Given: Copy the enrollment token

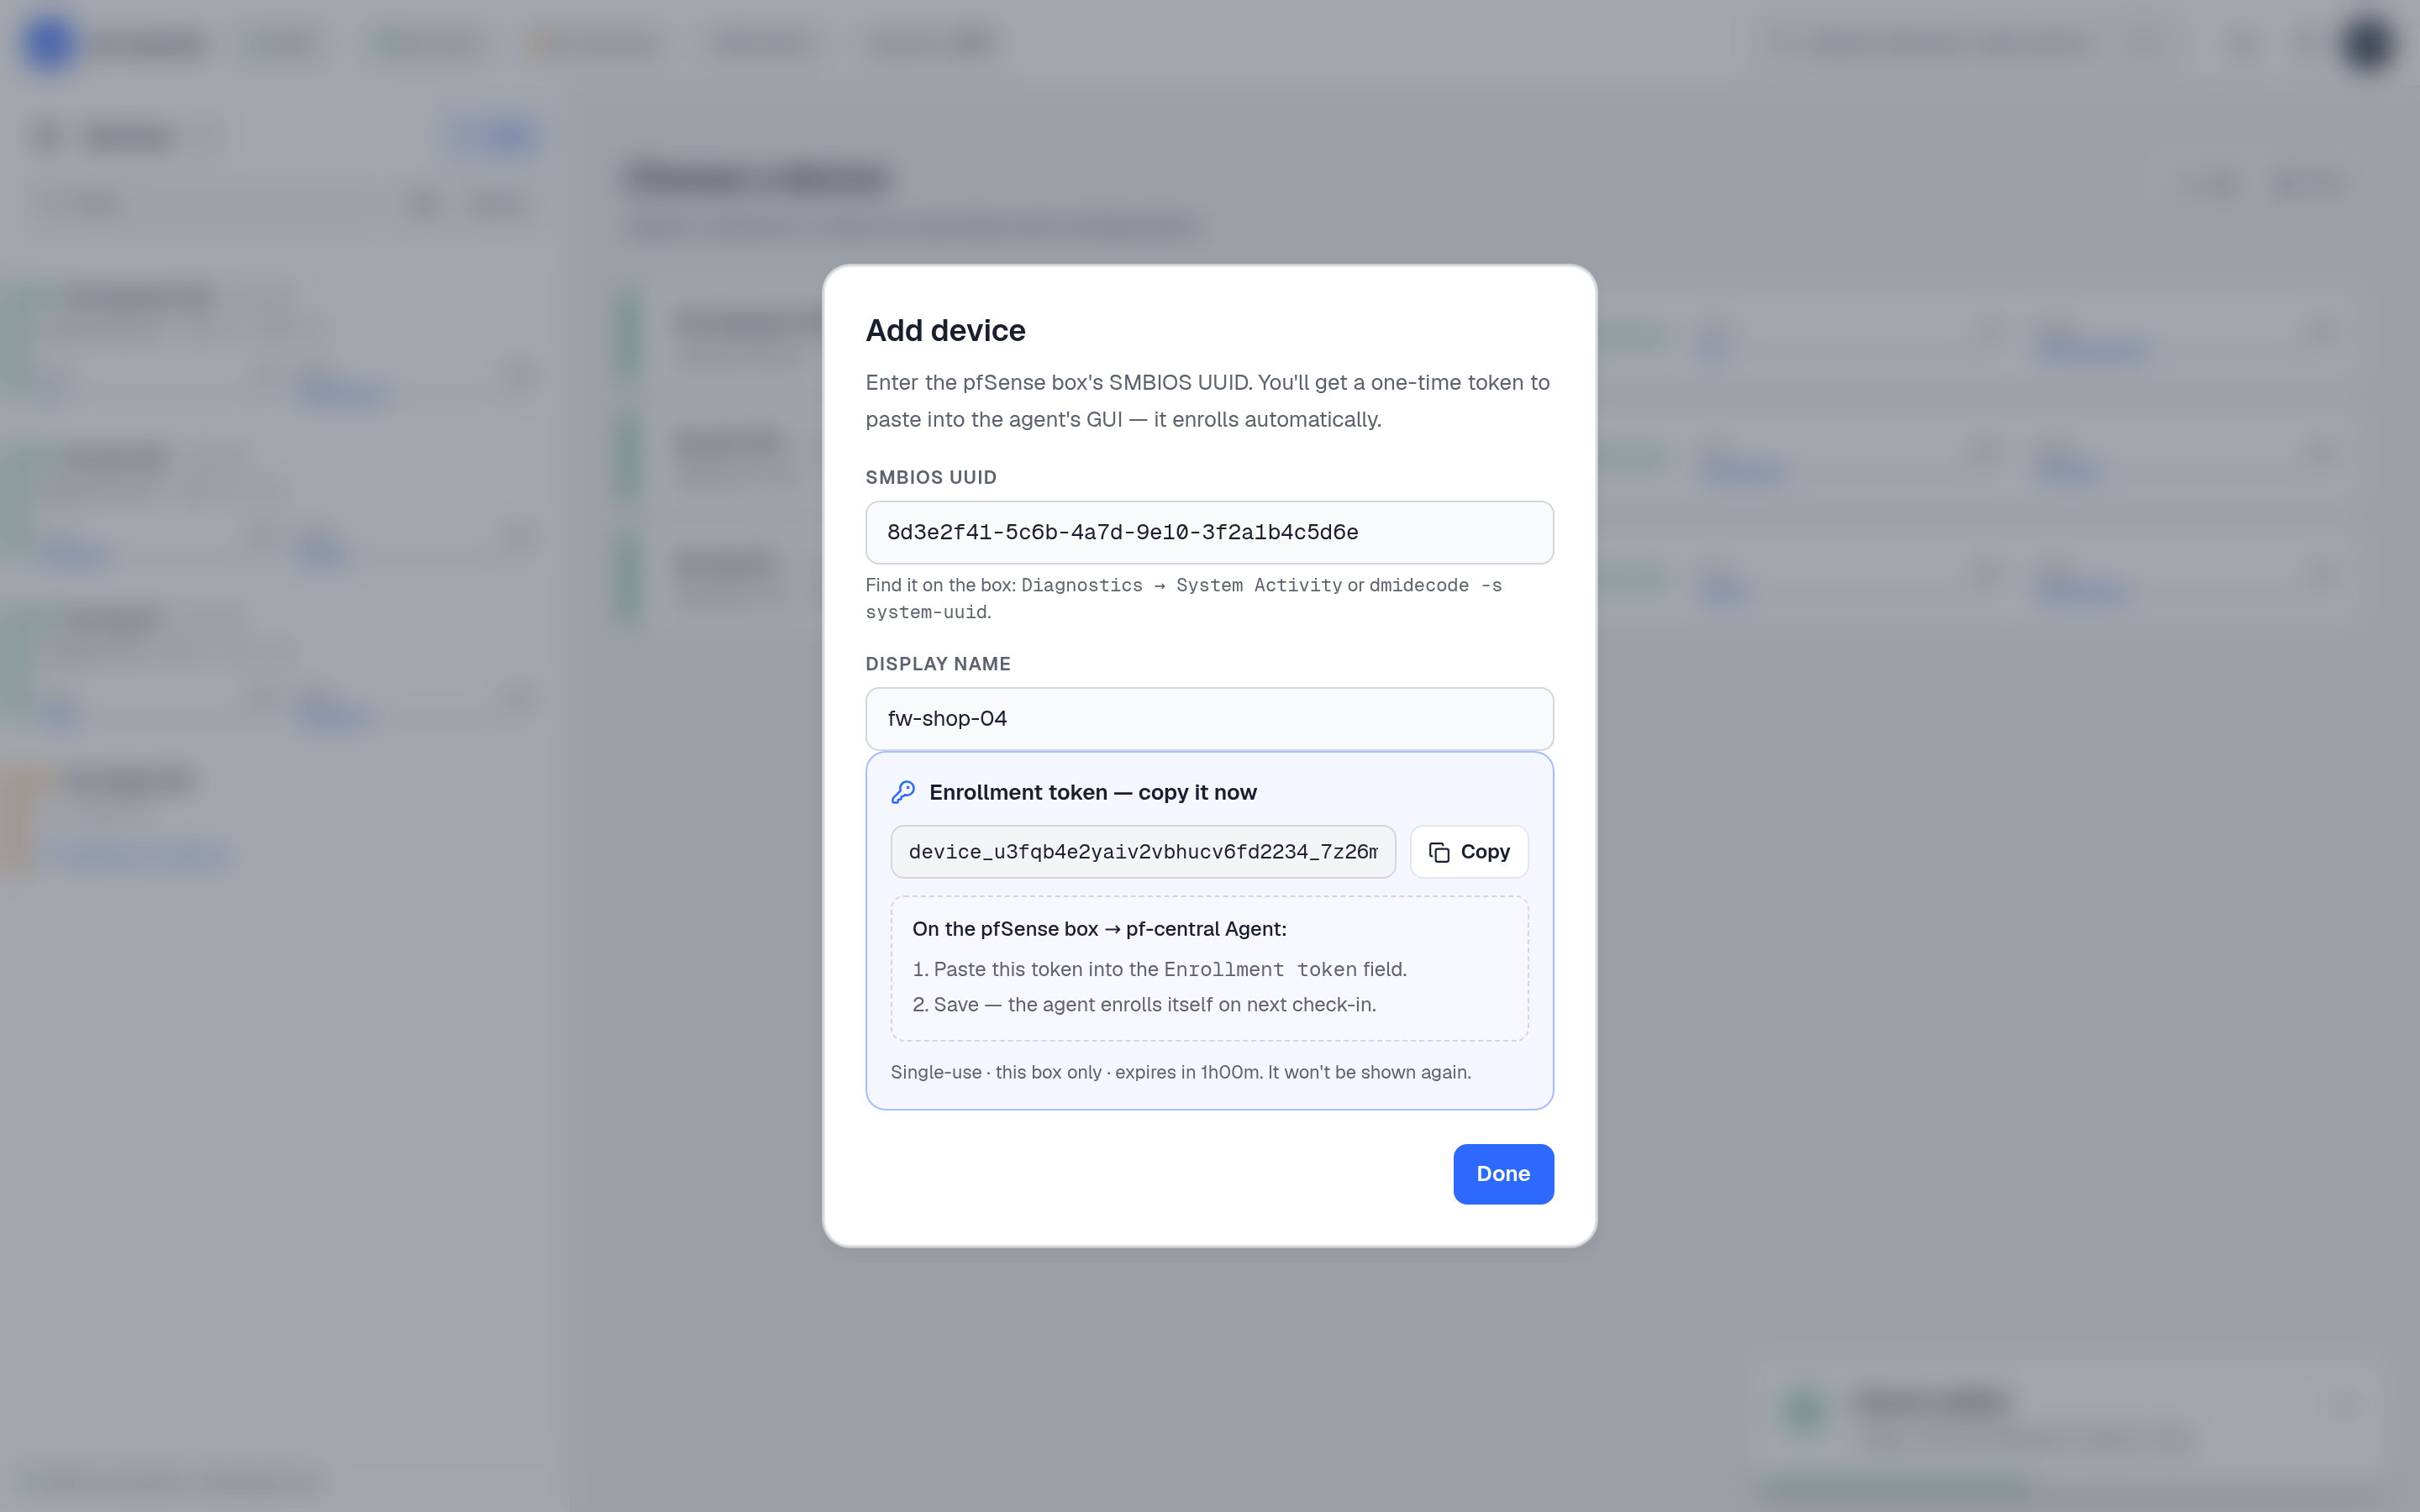Looking at the screenshot, I should click(x=1468, y=851).
